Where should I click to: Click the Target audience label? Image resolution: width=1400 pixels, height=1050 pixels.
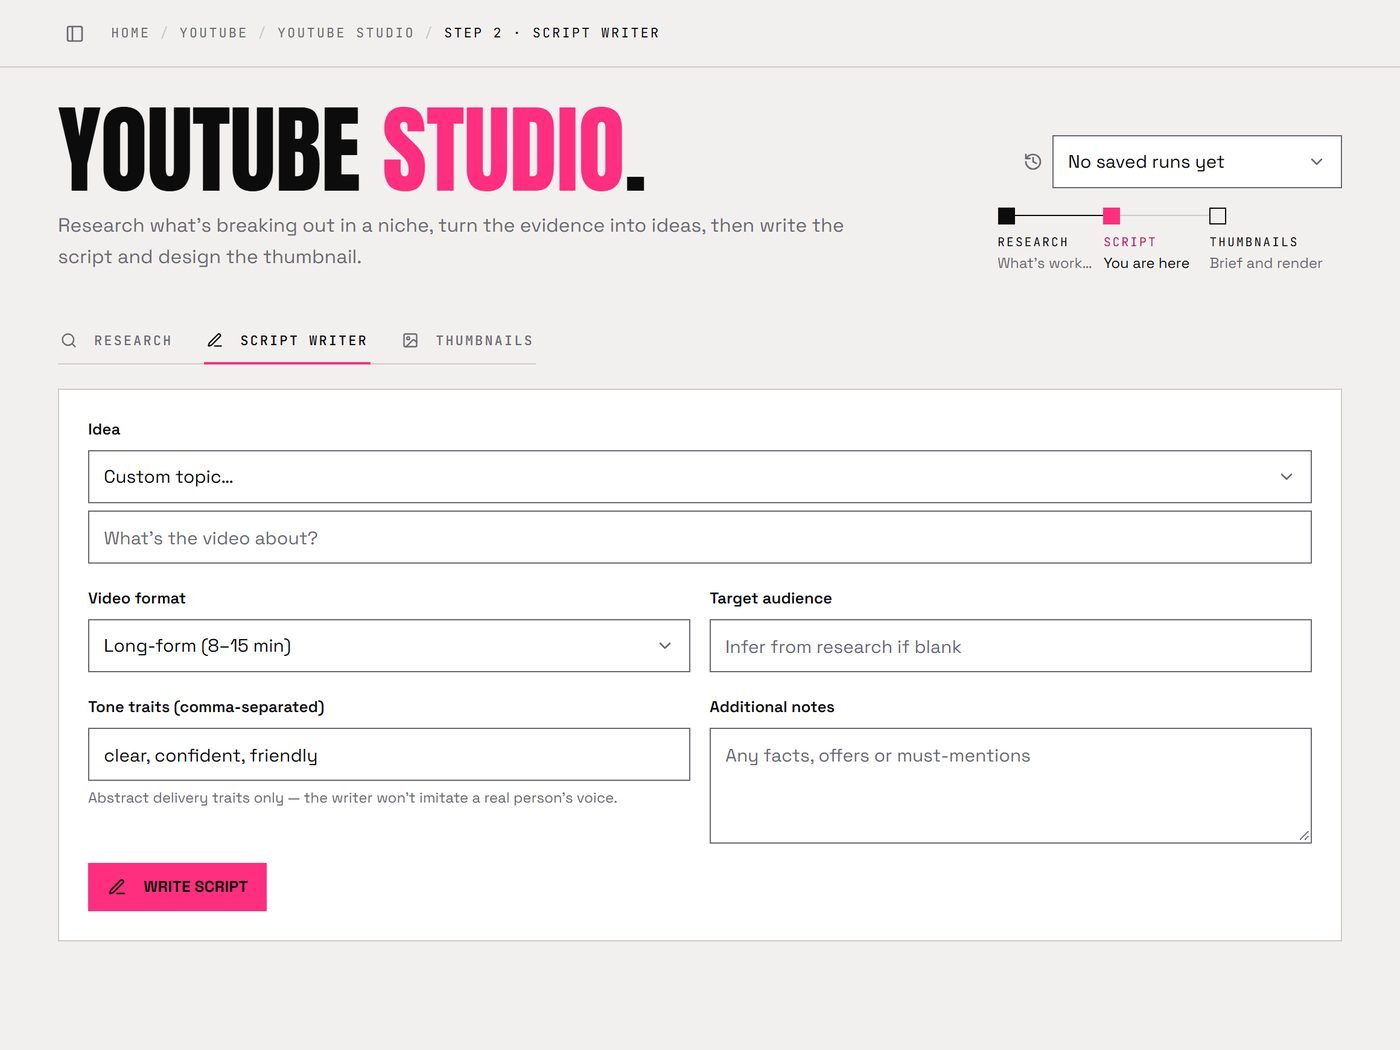771,598
